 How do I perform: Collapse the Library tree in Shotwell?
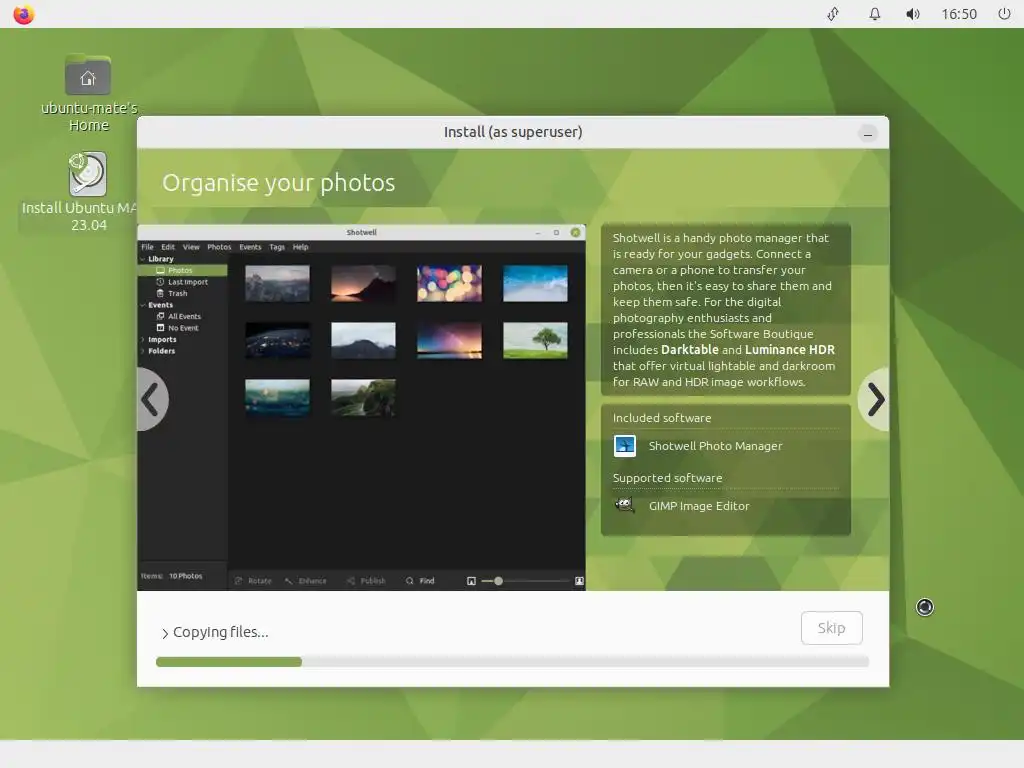[x=142, y=259]
